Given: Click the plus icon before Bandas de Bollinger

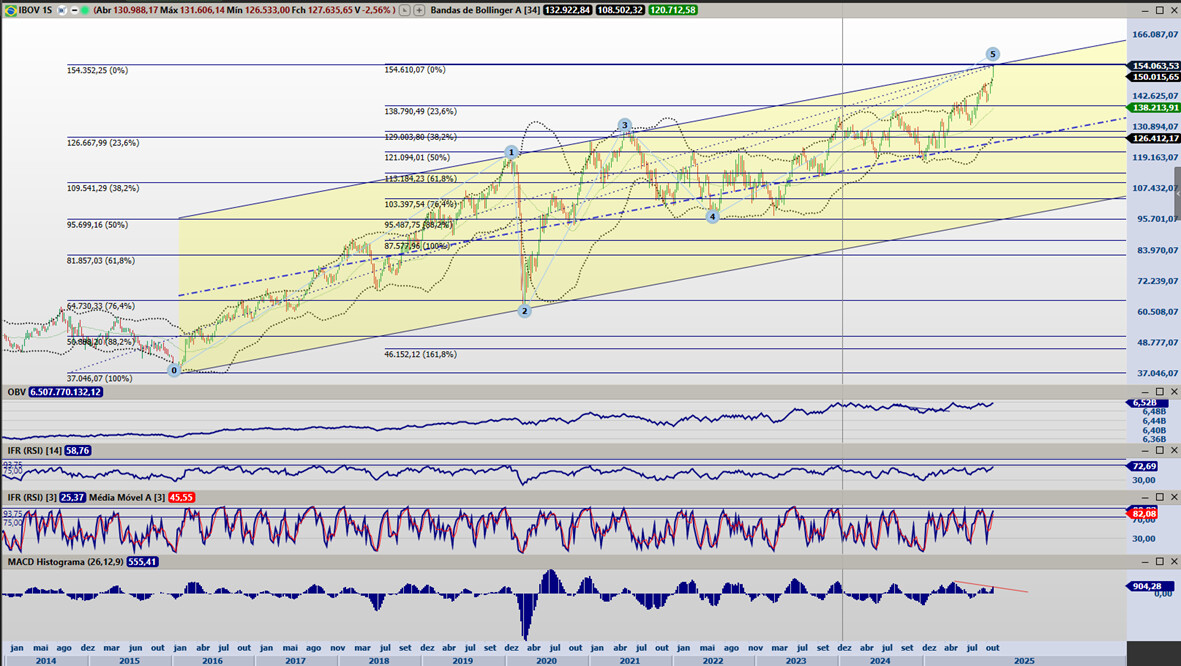Looking at the screenshot, I should (x=420, y=10).
